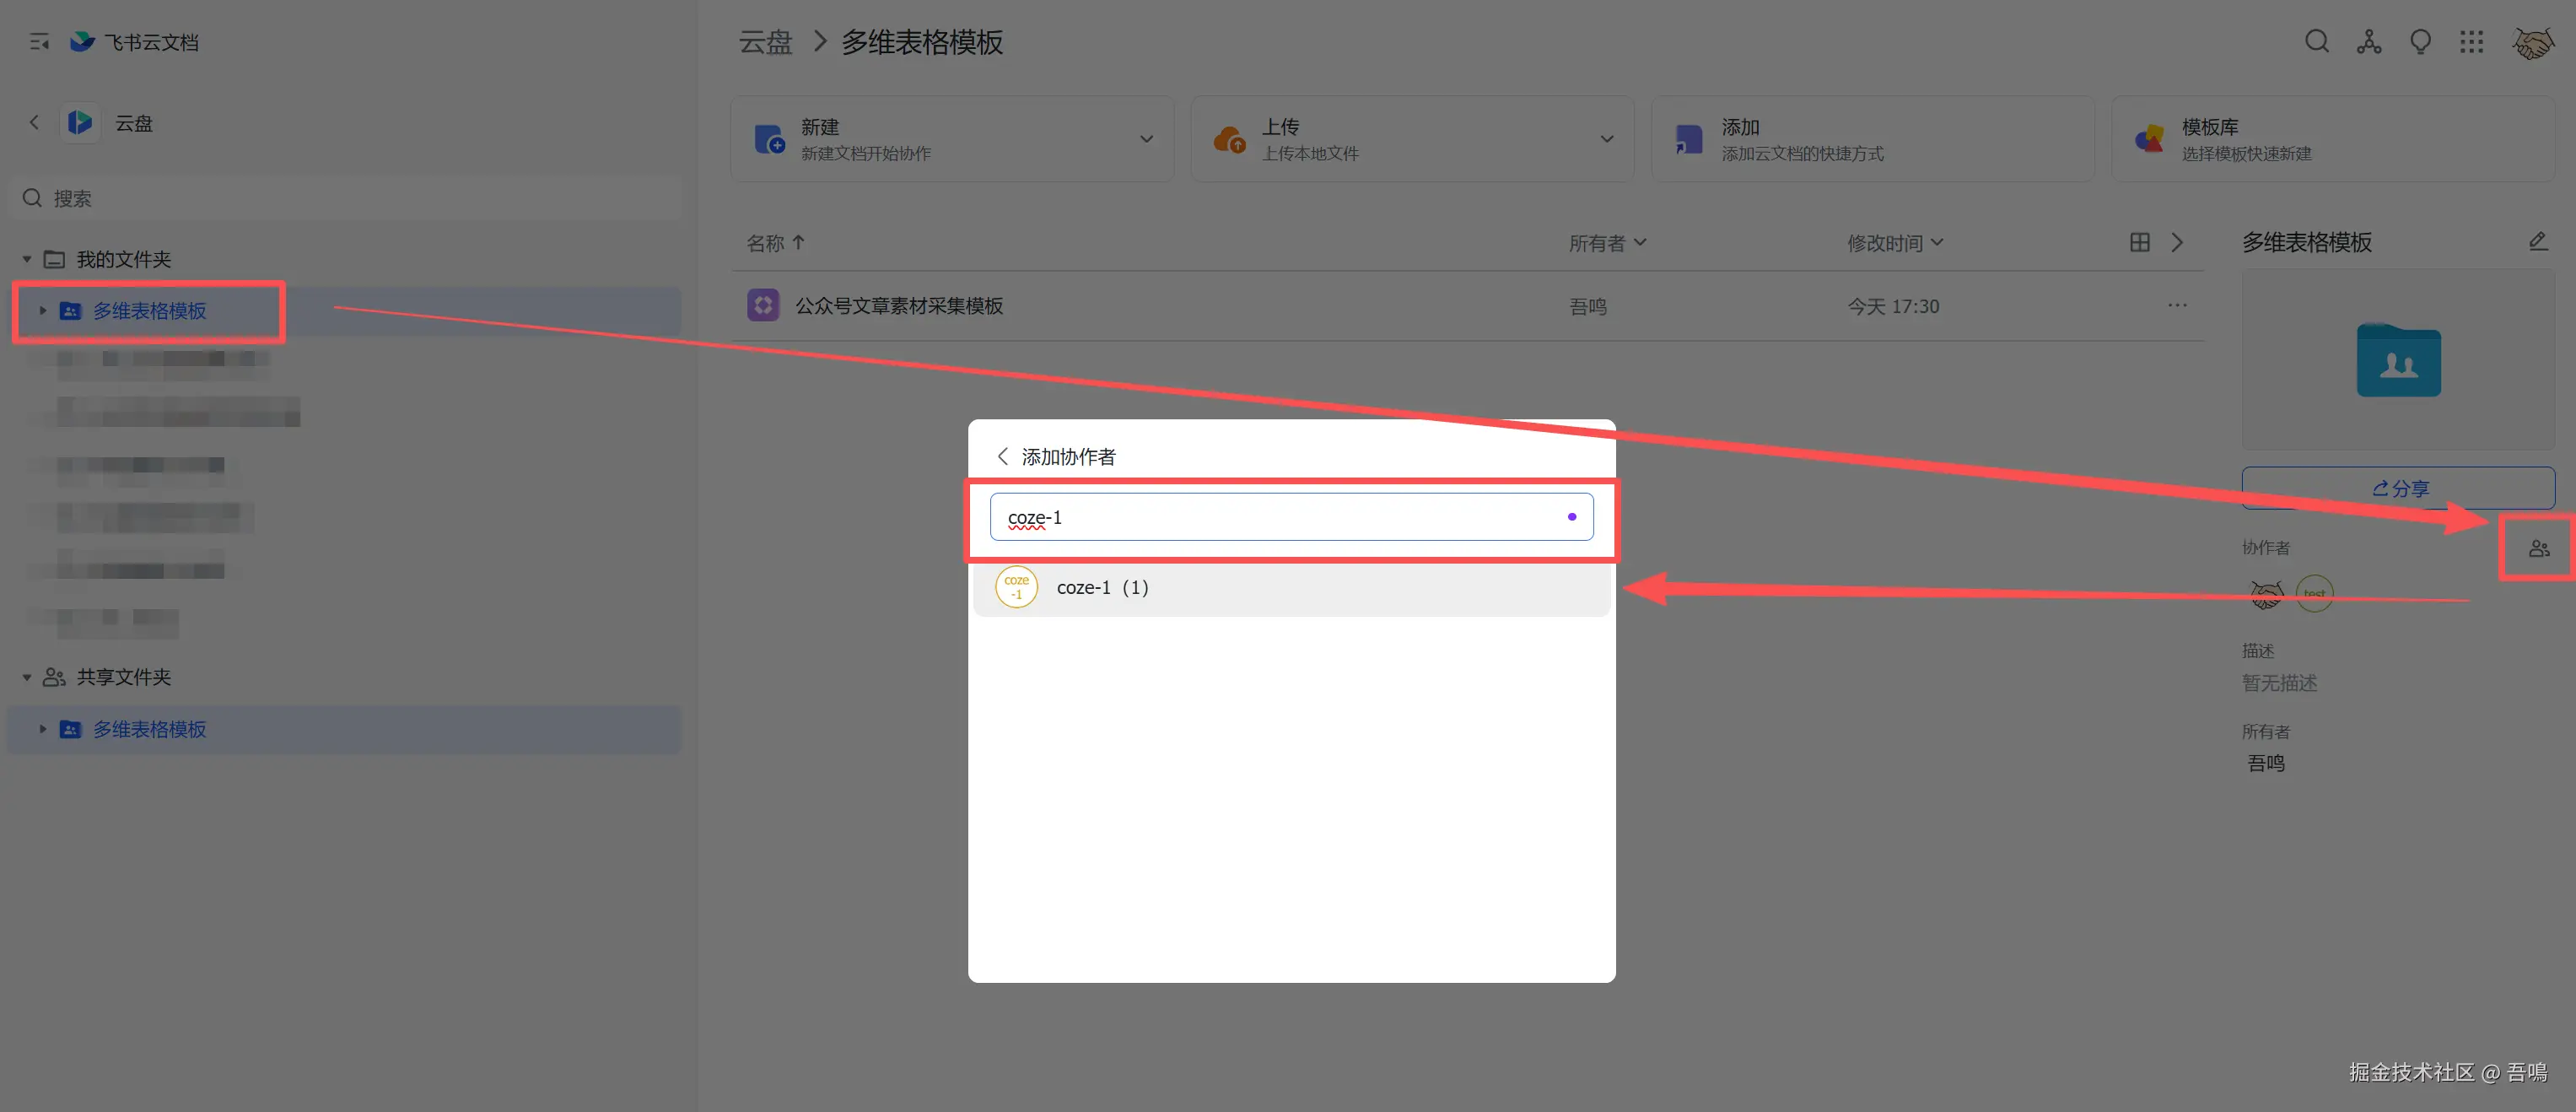Select 多维表格模板 under 共享文件夹
The width and height of the screenshot is (2576, 1112).
click(149, 729)
